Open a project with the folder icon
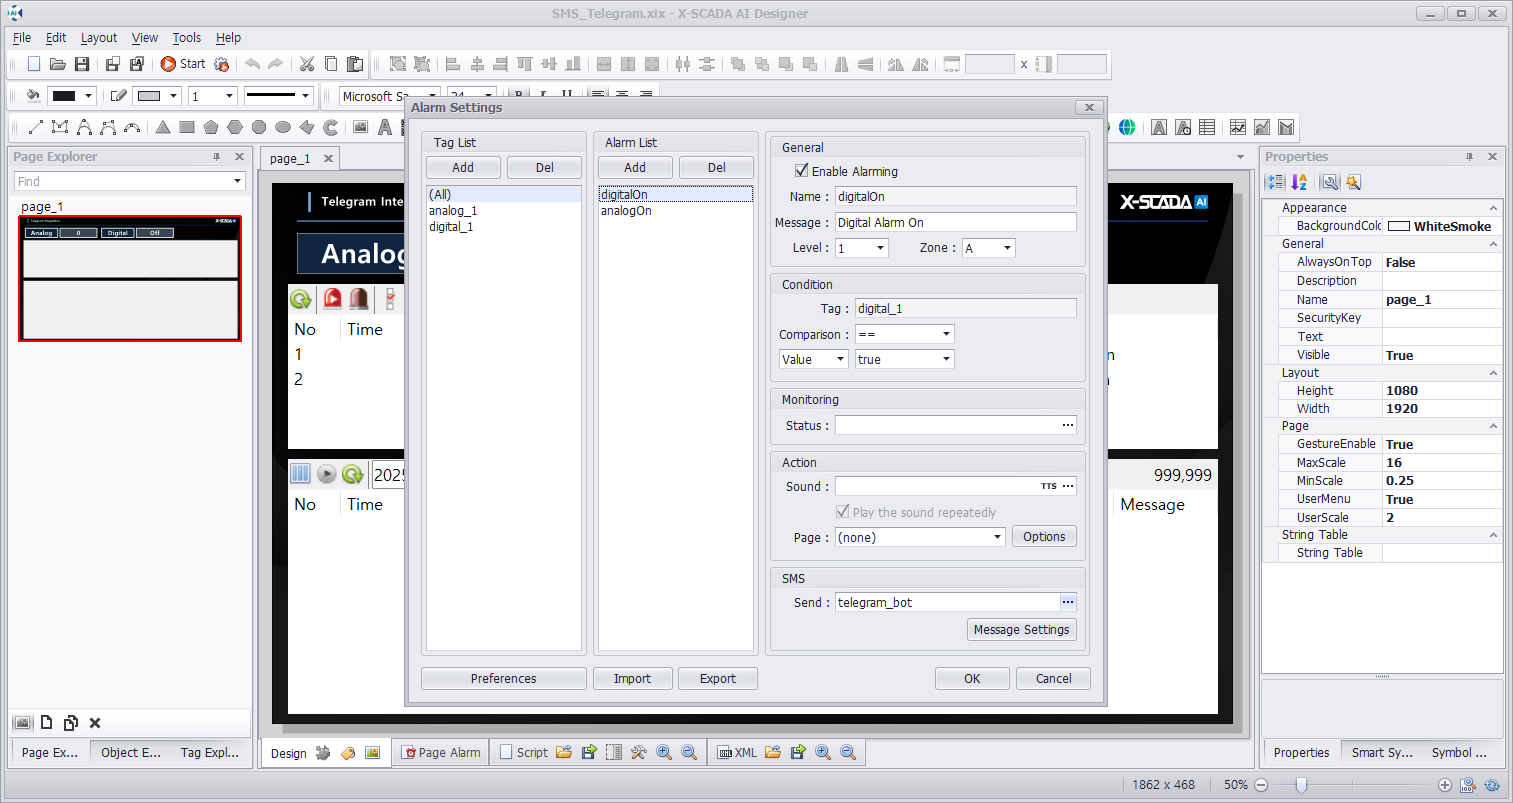 pyautogui.click(x=58, y=64)
